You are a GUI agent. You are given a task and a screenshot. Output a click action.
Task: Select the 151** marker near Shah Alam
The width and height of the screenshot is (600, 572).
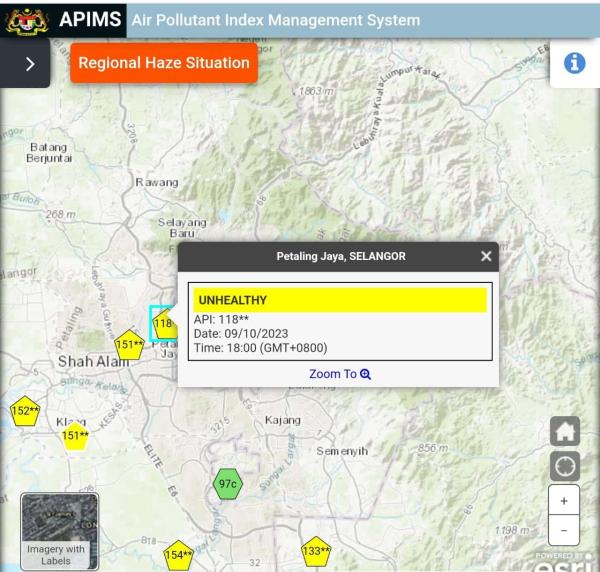pos(130,345)
